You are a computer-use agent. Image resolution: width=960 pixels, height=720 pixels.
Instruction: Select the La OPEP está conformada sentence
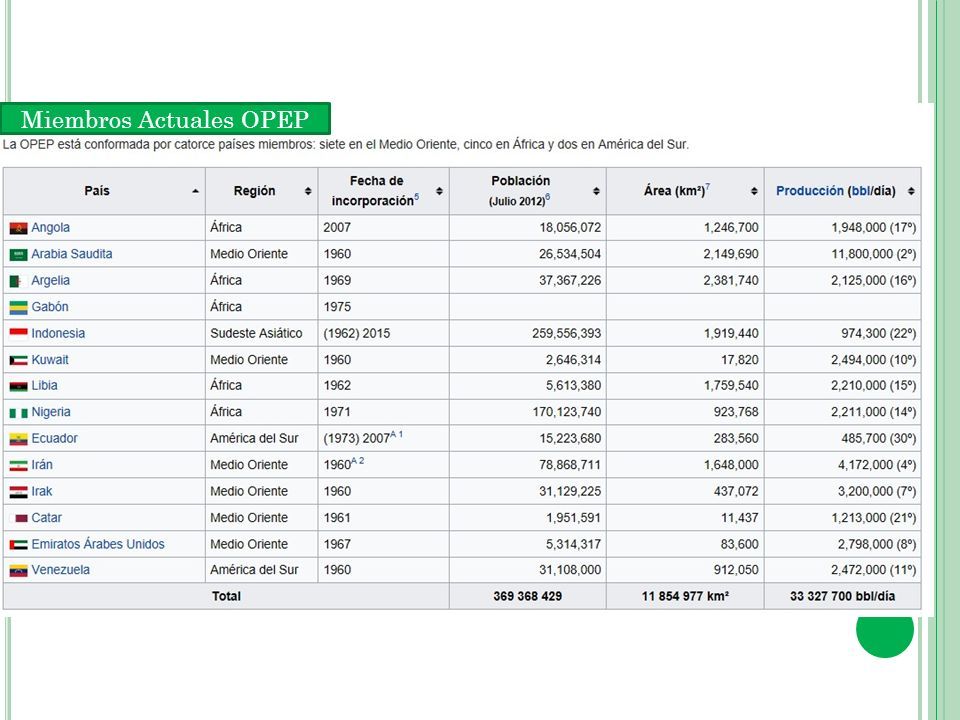click(346, 144)
